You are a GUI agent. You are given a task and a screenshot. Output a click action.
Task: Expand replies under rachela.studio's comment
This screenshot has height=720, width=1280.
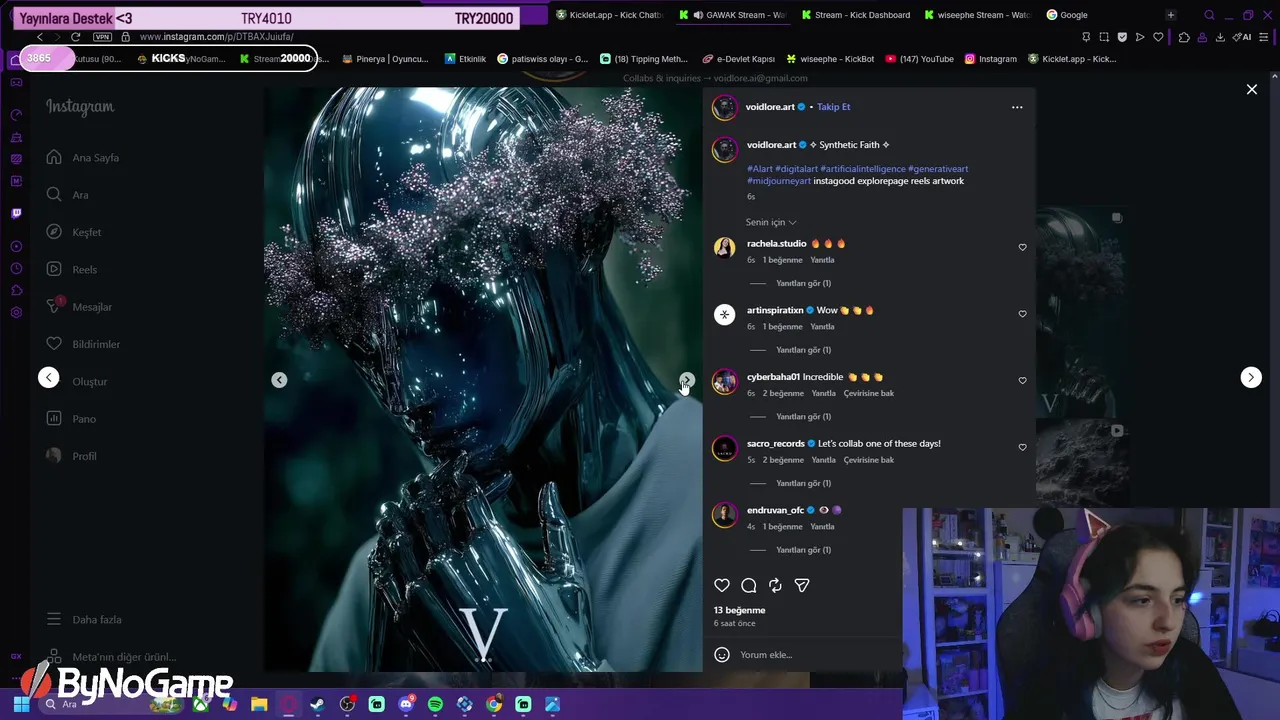point(804,283)
